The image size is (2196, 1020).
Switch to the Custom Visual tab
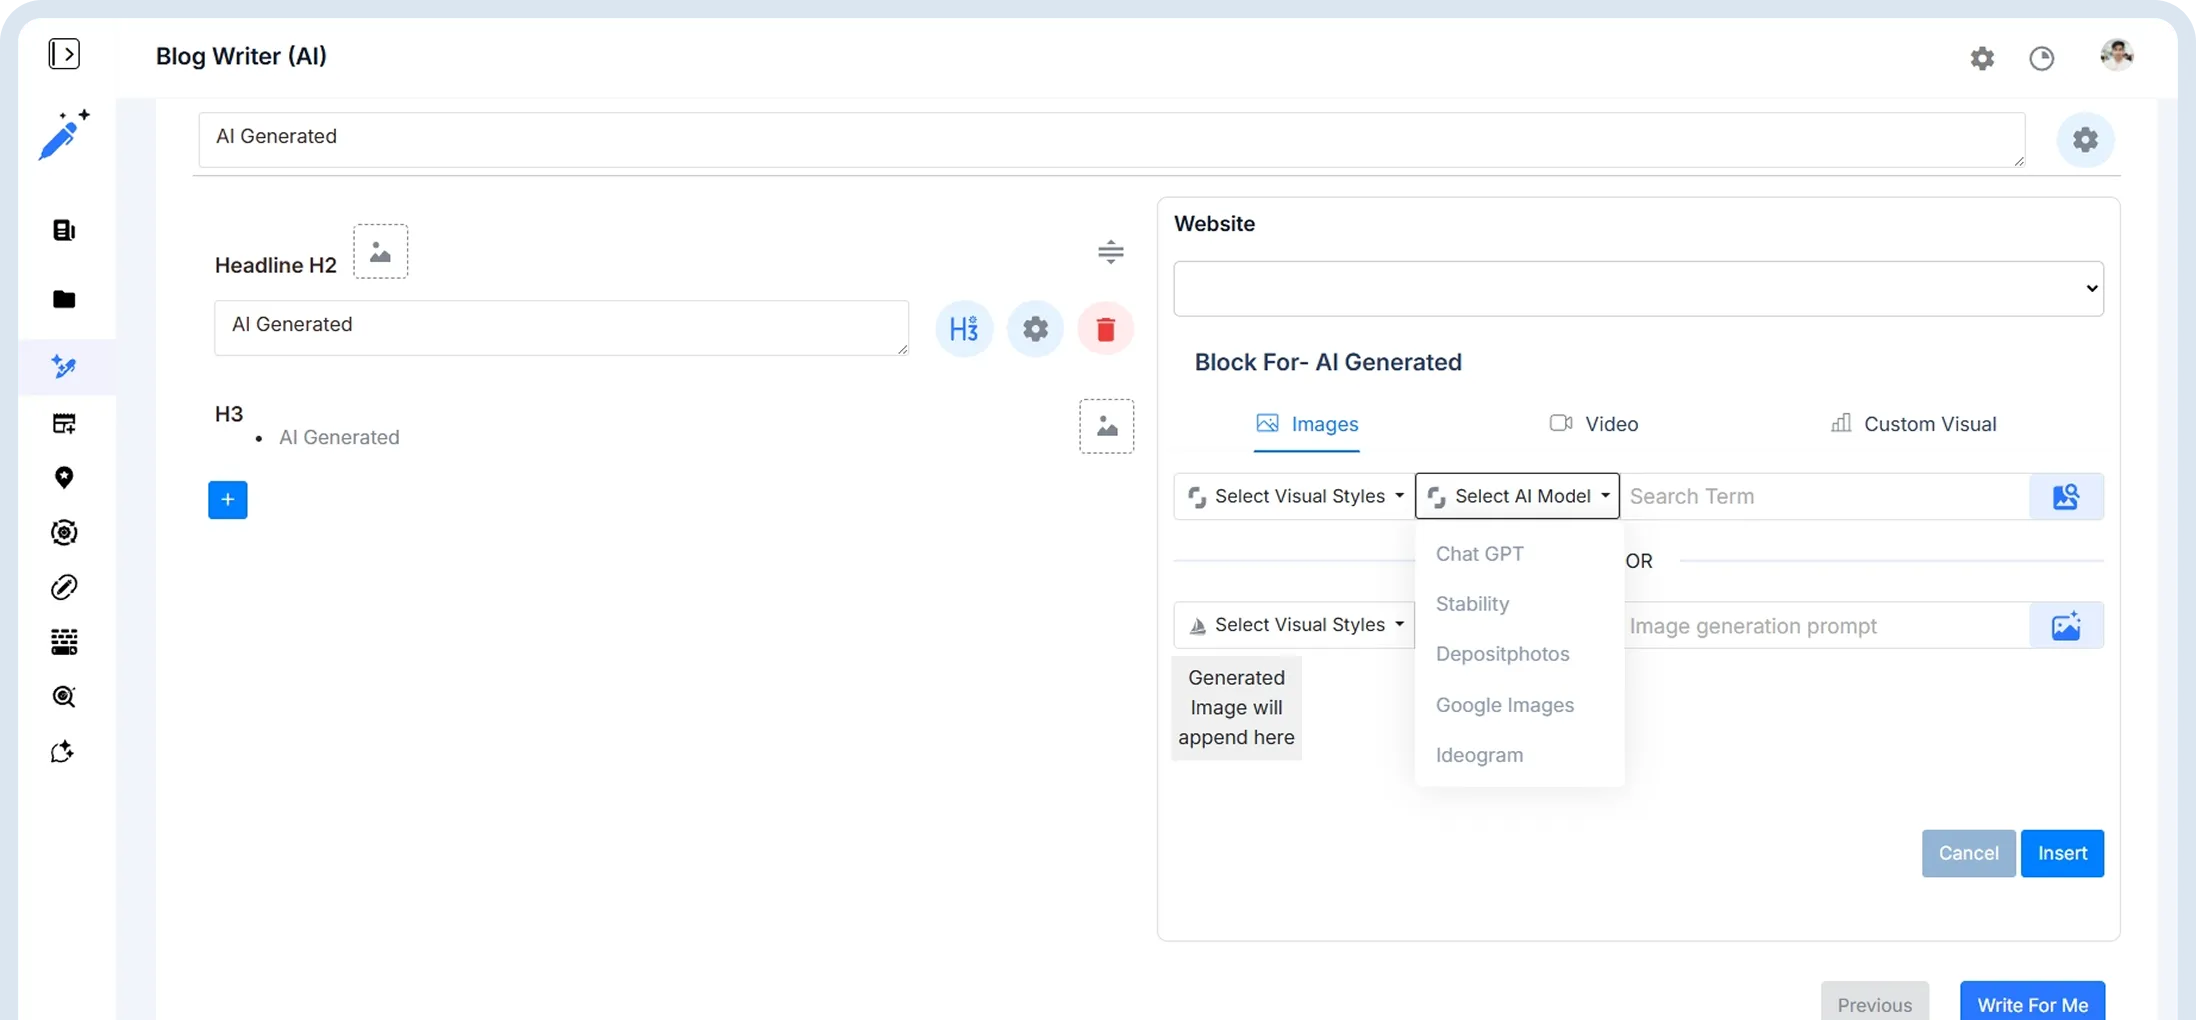pos(1913,424)
